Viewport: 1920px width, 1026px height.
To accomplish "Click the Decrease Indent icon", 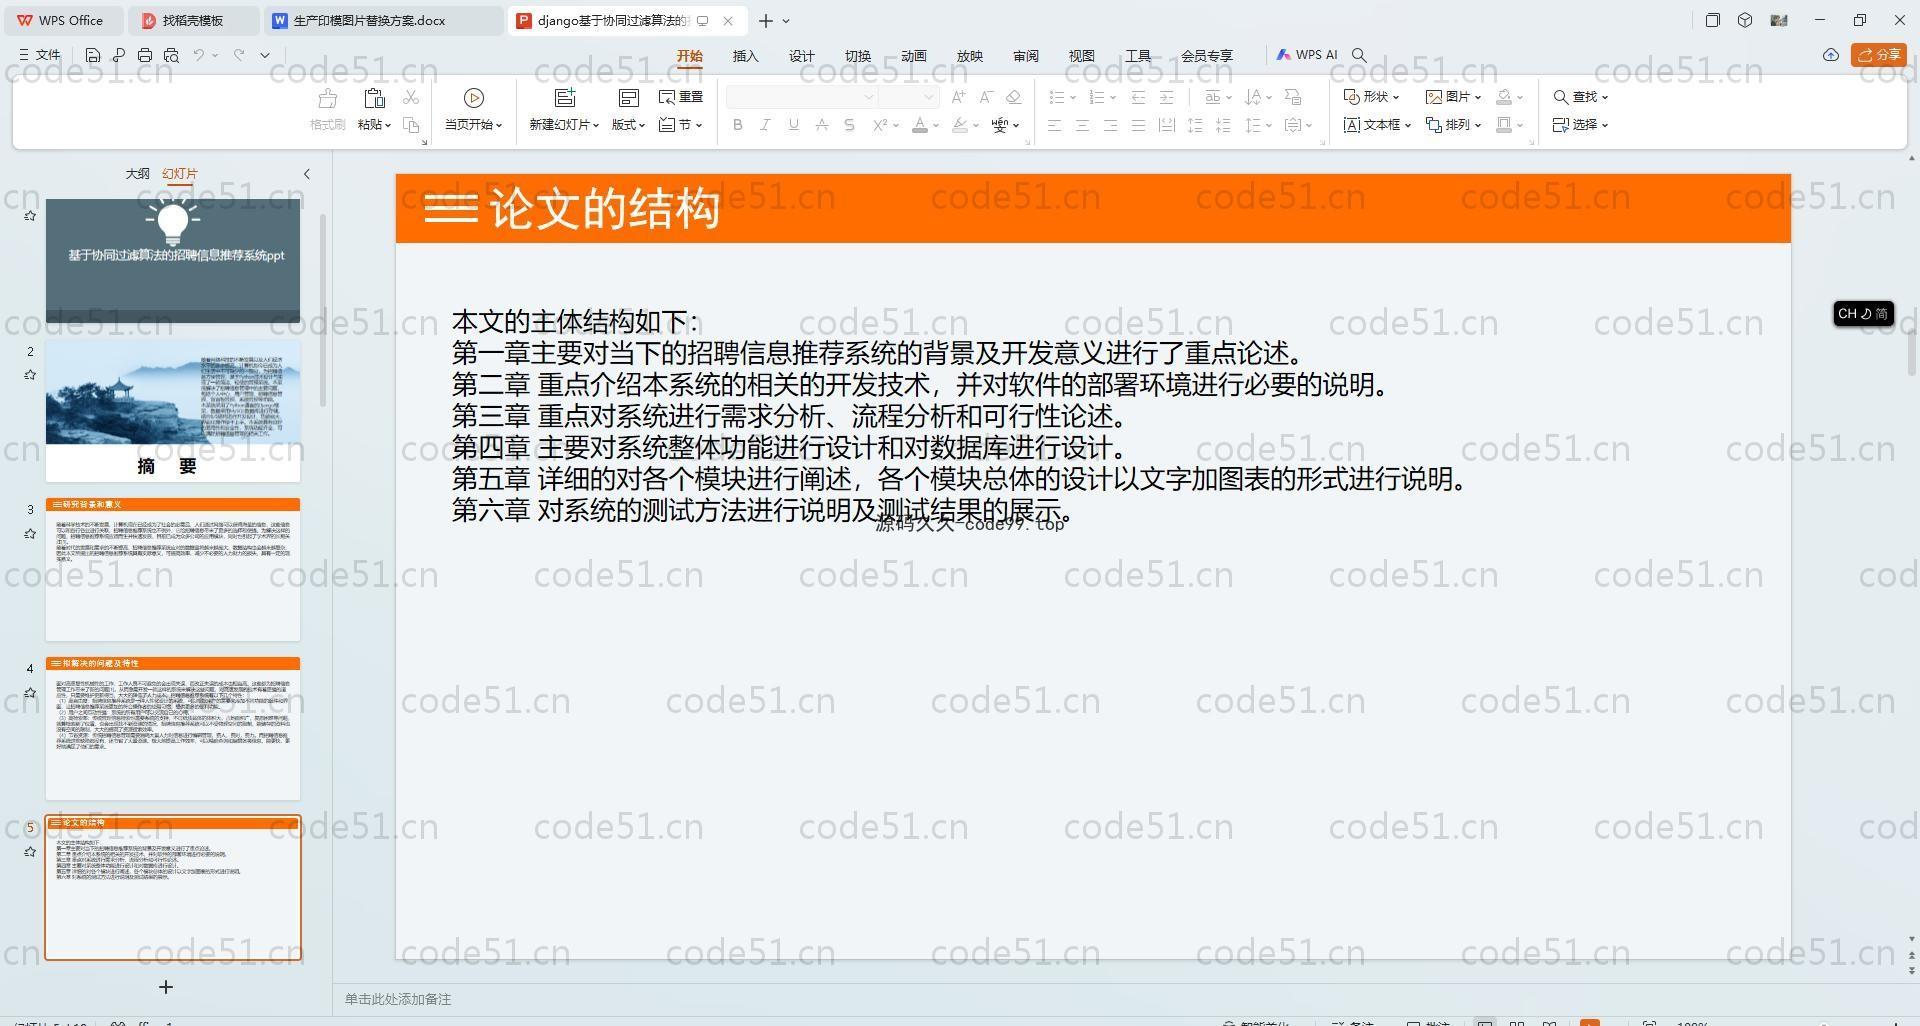I will 1138,97.
